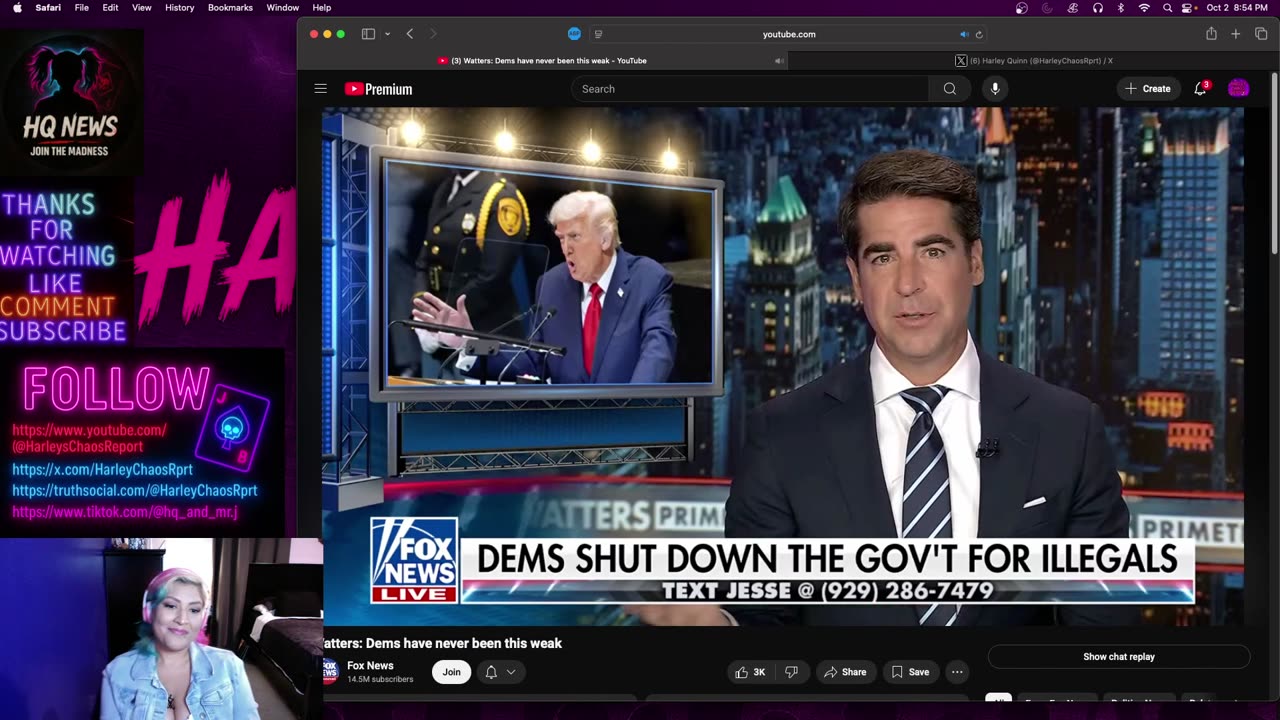The width and height of the screenshot is (1280, 720).
Task: Open Bluetooth status in menu bar
Action: (x=1121, y=8)
